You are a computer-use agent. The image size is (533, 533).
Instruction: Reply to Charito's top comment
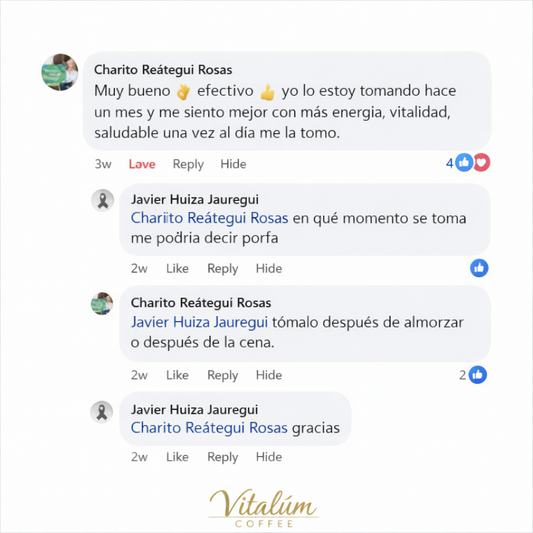(x=188, y=165)
